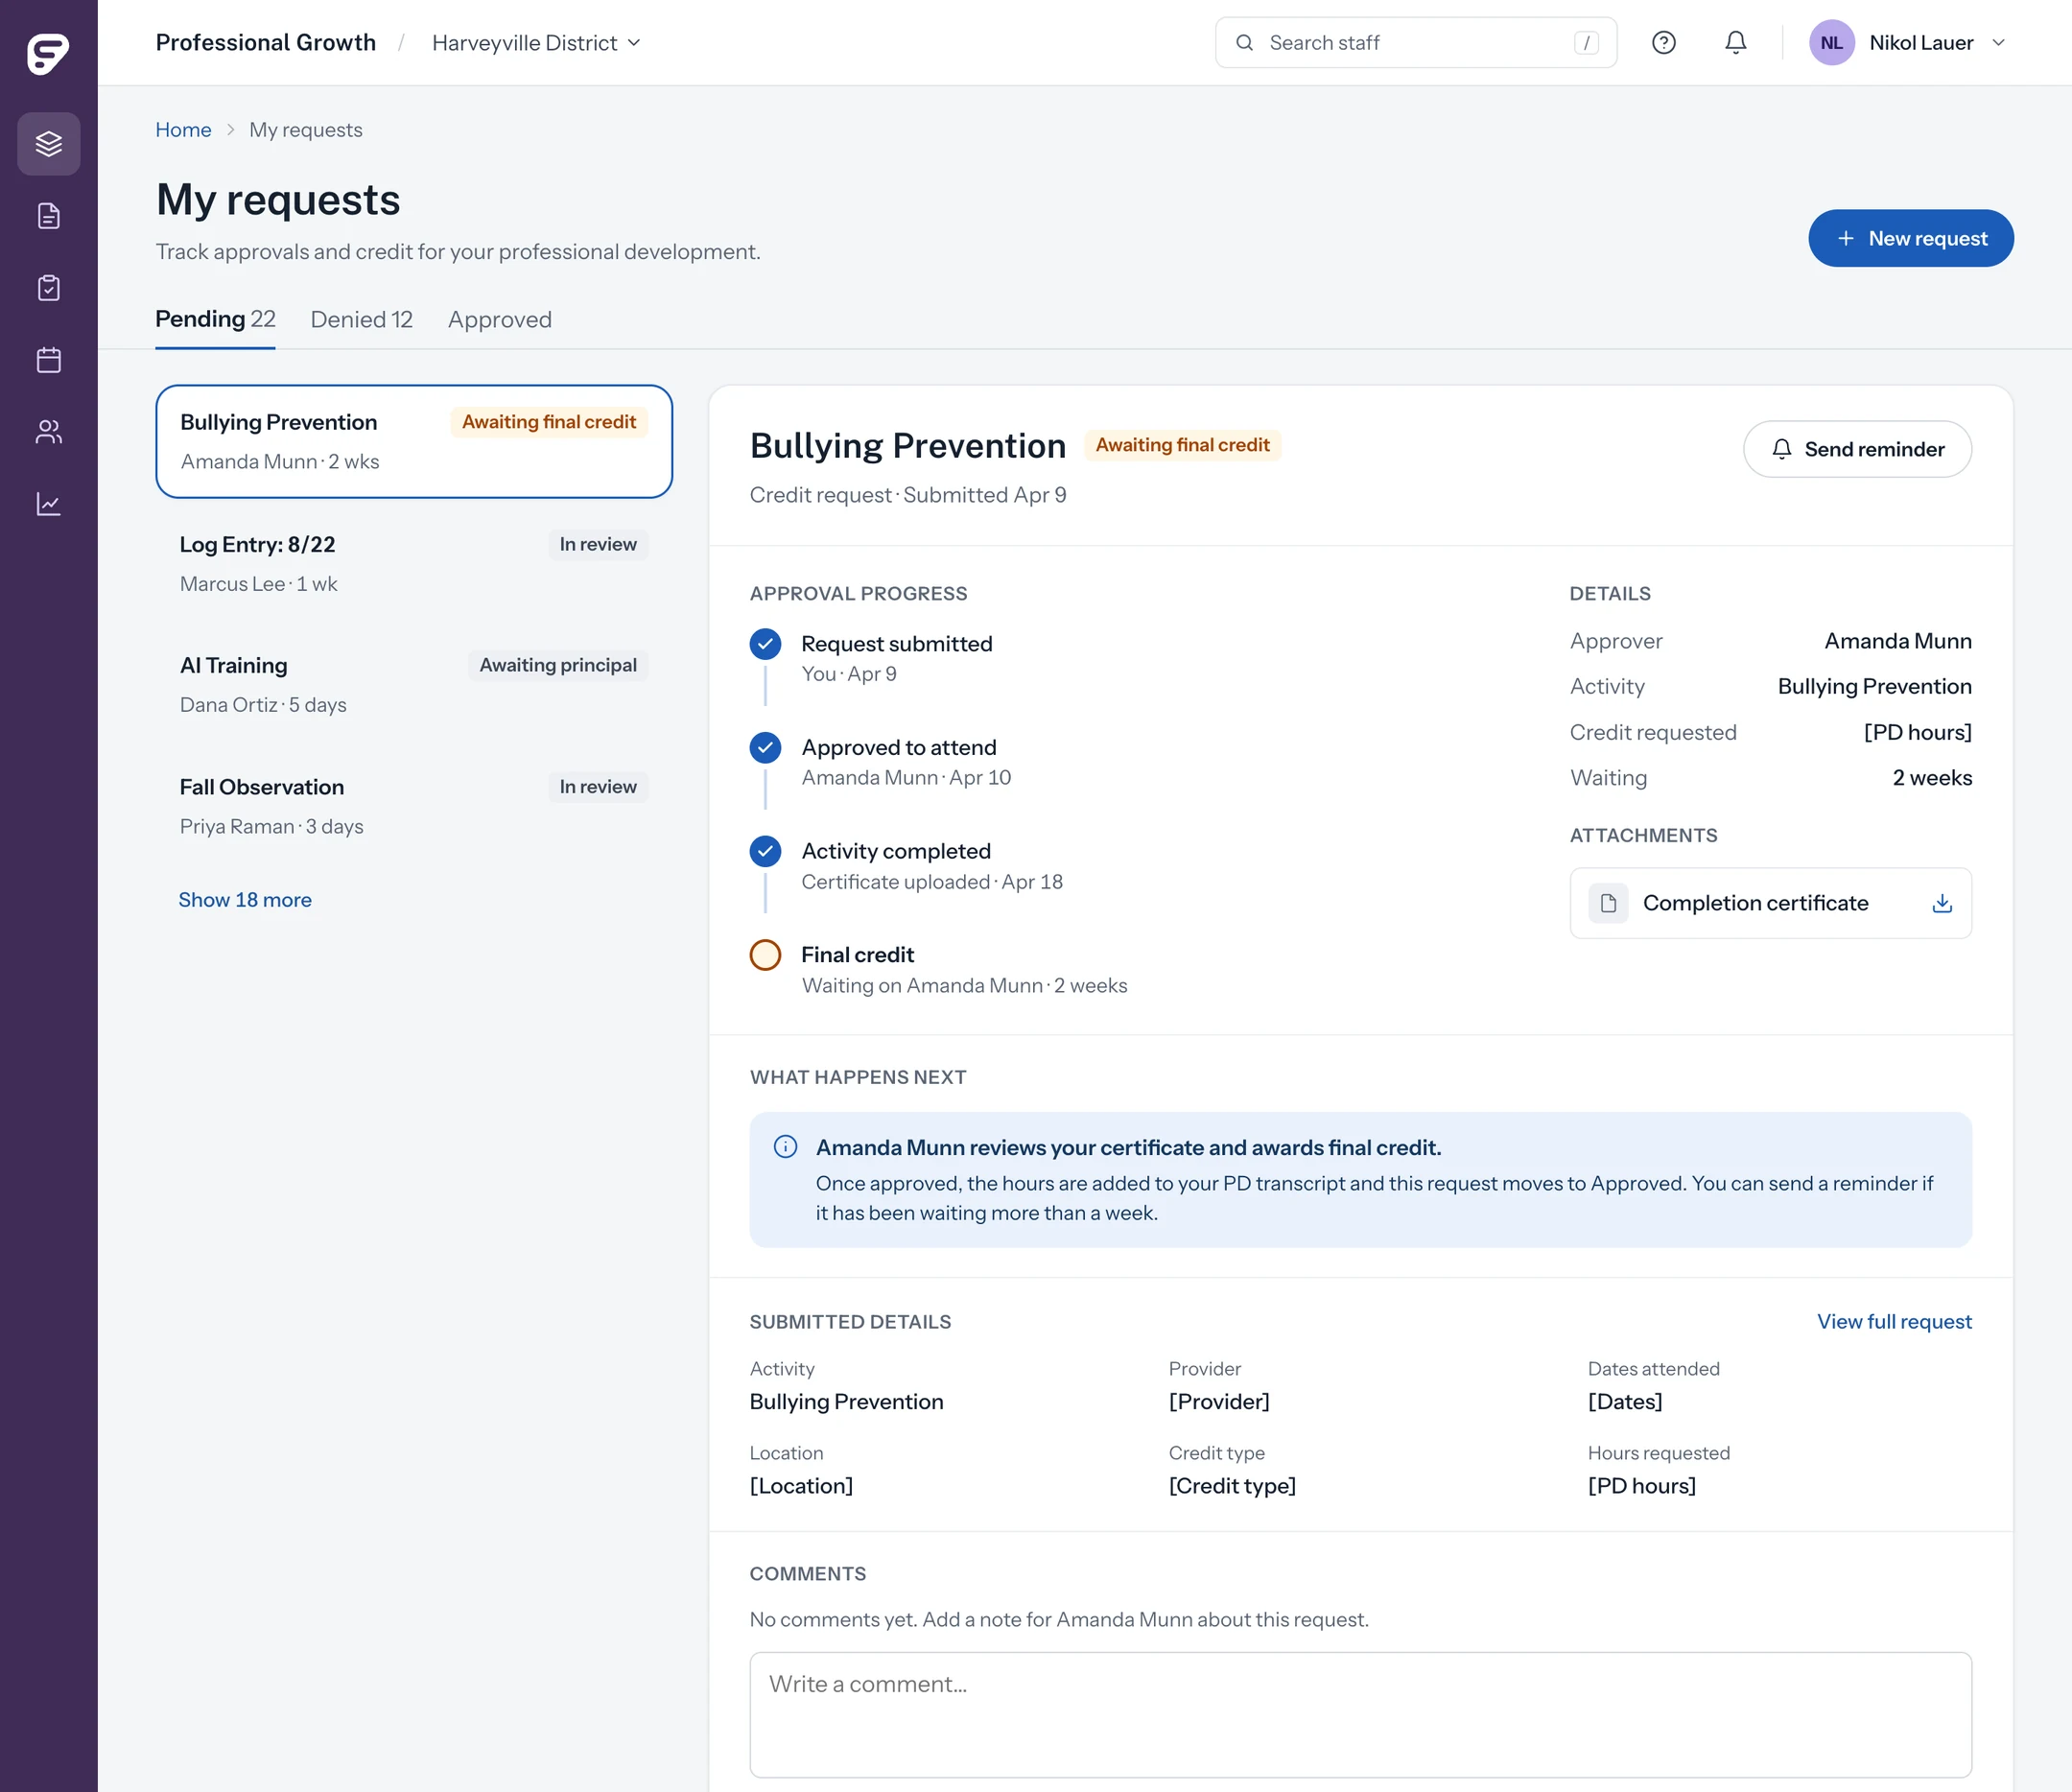The height and width of the screenshot is (1792, 2072).
Task: Click the help question mark icon
Action: pyautogui.click(x=1664, y=43)
